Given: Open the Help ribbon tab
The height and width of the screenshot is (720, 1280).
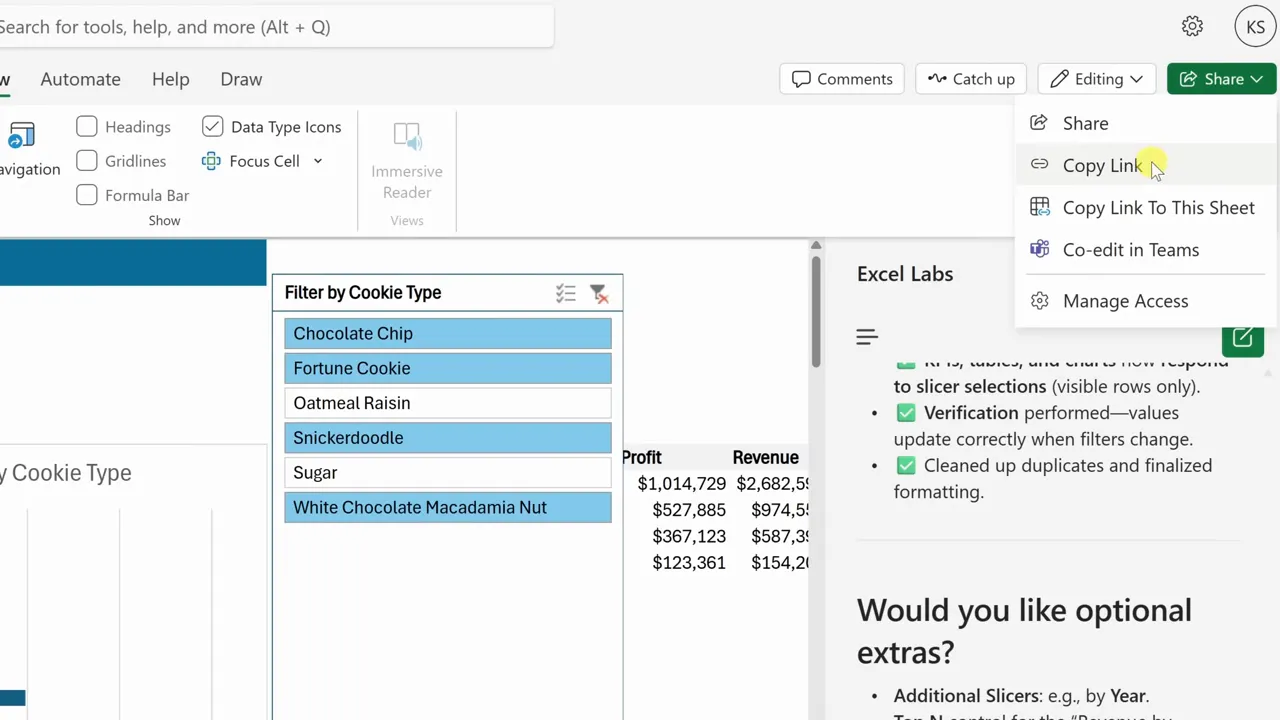Looking at the screenshot, I should (x=171, y=79).
